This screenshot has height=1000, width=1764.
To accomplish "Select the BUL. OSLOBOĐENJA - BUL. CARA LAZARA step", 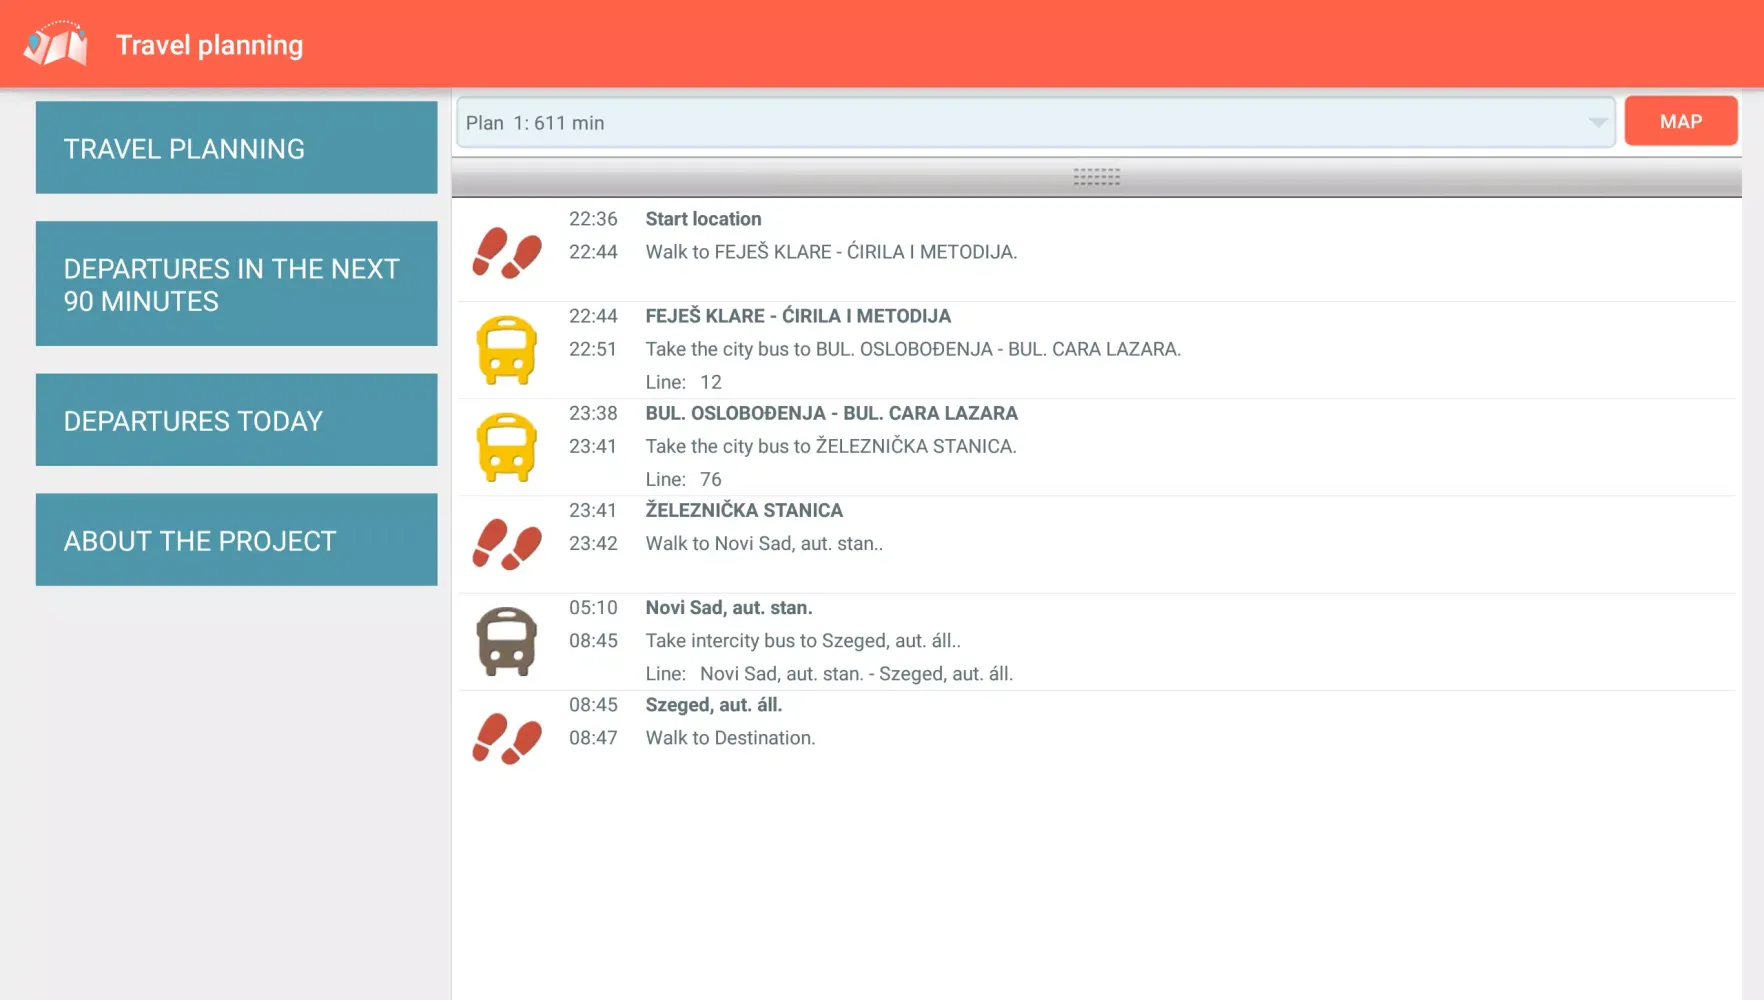I will click(831, 413).
